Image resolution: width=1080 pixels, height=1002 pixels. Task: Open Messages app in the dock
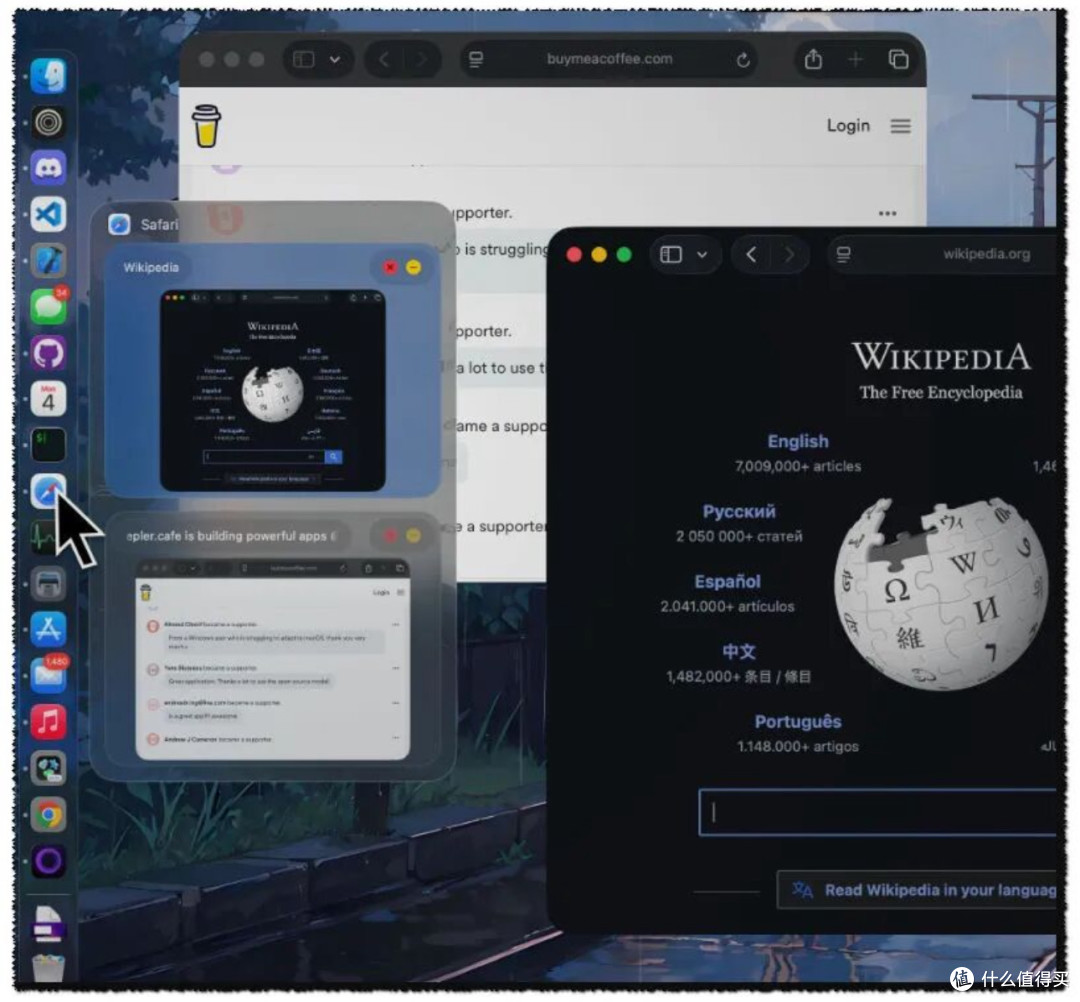point(48,306)
